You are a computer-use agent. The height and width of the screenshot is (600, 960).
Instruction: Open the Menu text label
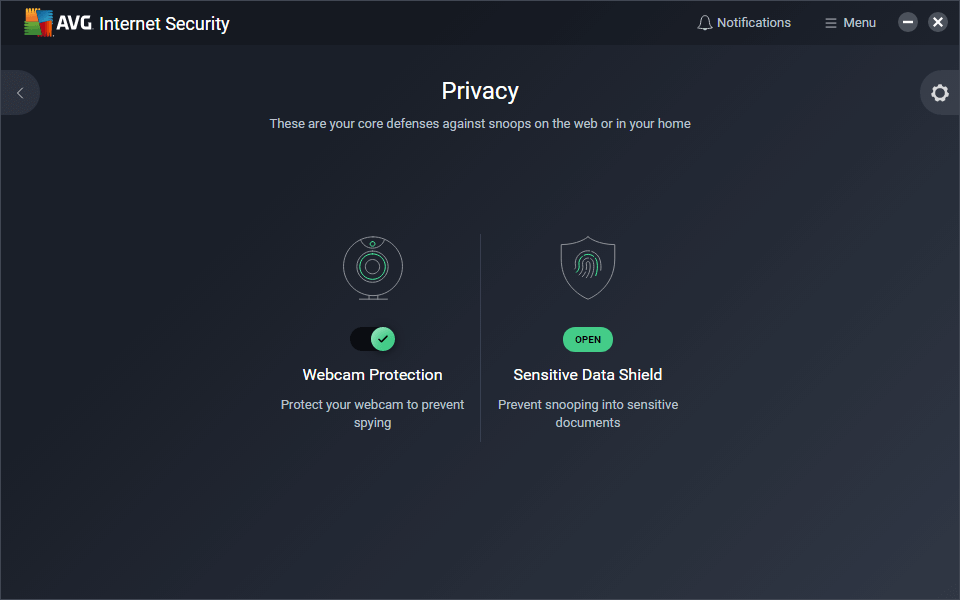tap(859, 23)
